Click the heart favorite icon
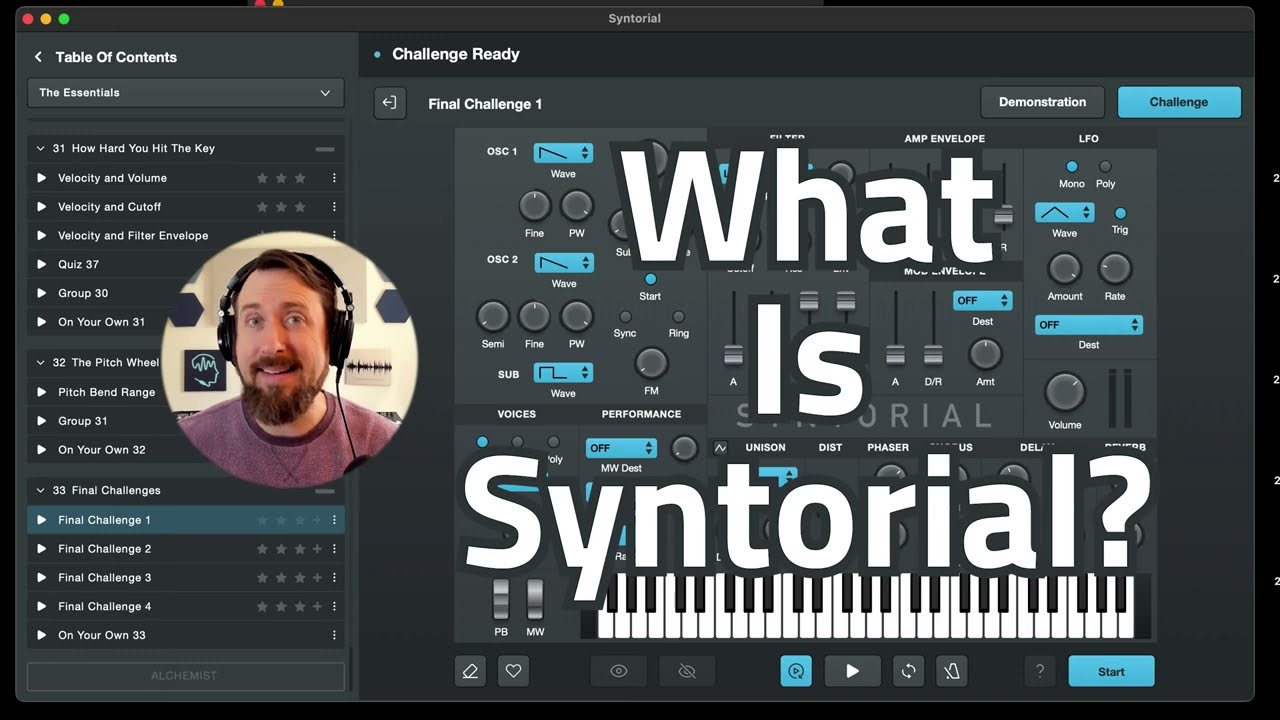Screen dimensions: 1280x720 click(513, 671)
